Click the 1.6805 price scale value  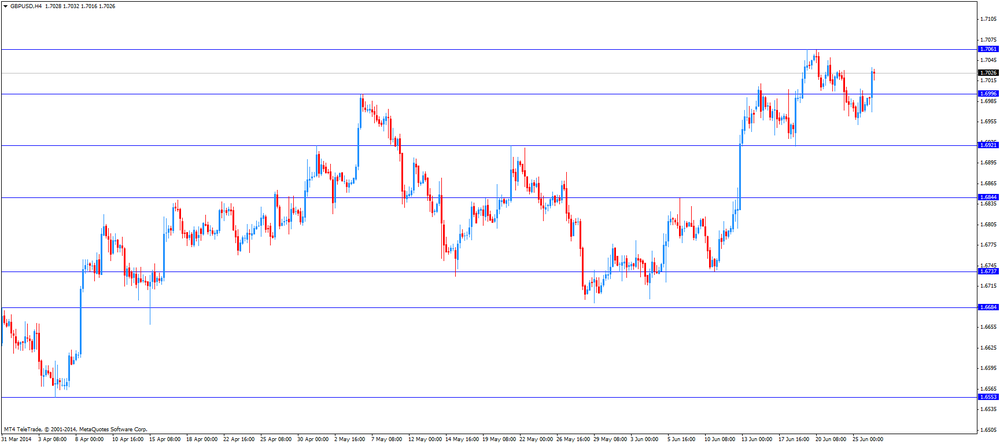tap(988, 224)
